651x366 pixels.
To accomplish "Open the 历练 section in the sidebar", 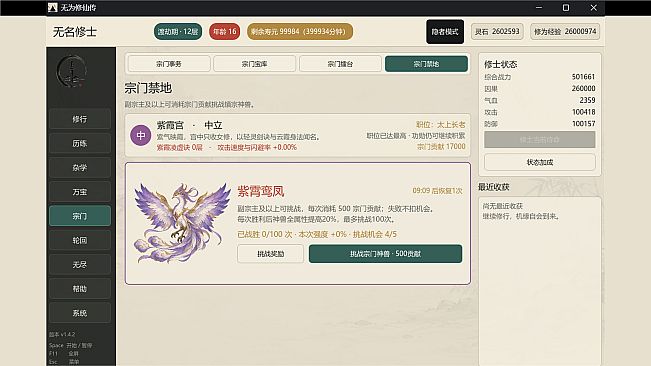I will click(x=80, y=143).
